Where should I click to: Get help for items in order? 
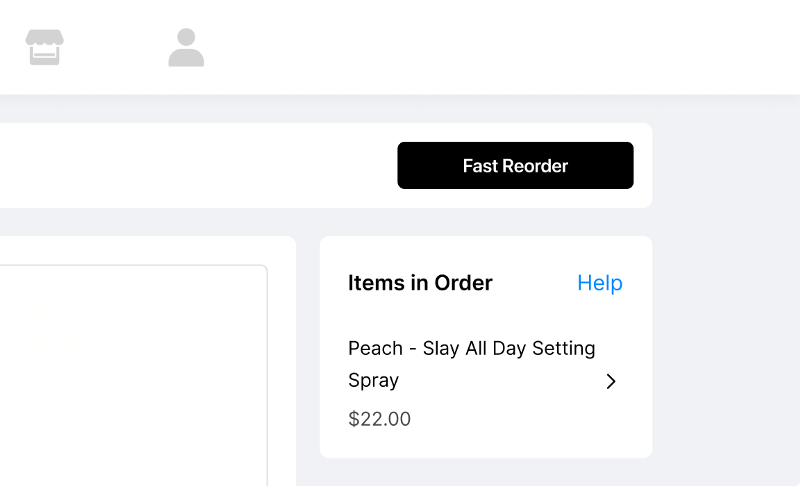tap(599, 283)
